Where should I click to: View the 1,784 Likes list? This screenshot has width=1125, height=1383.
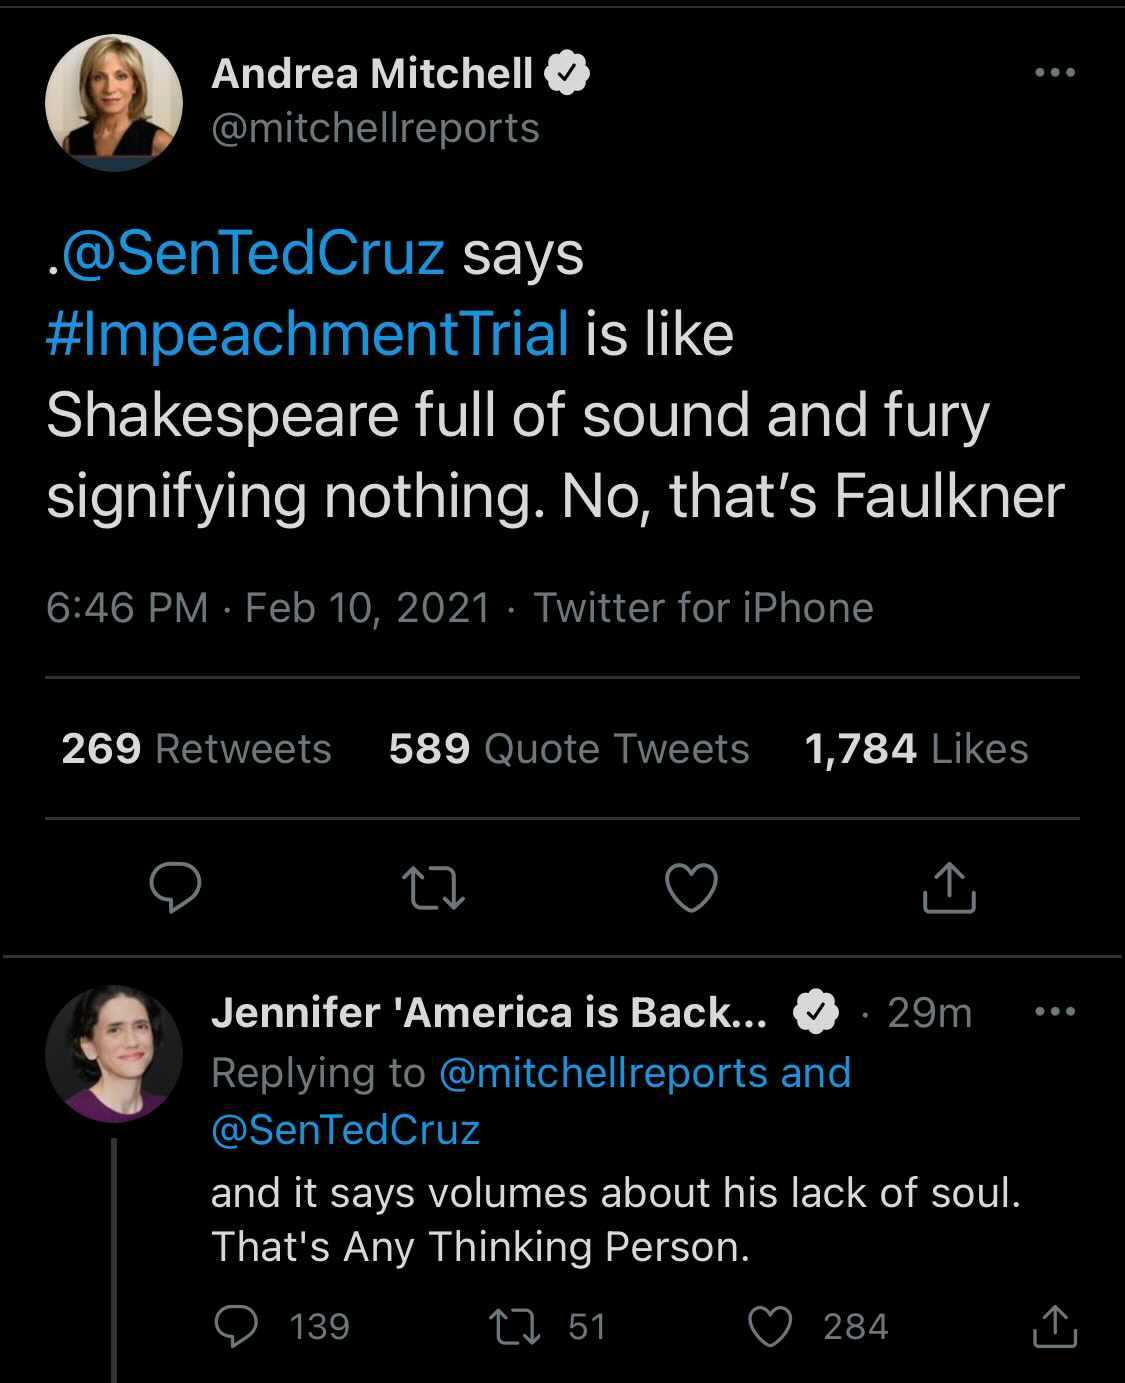click(x=916, y=749)
